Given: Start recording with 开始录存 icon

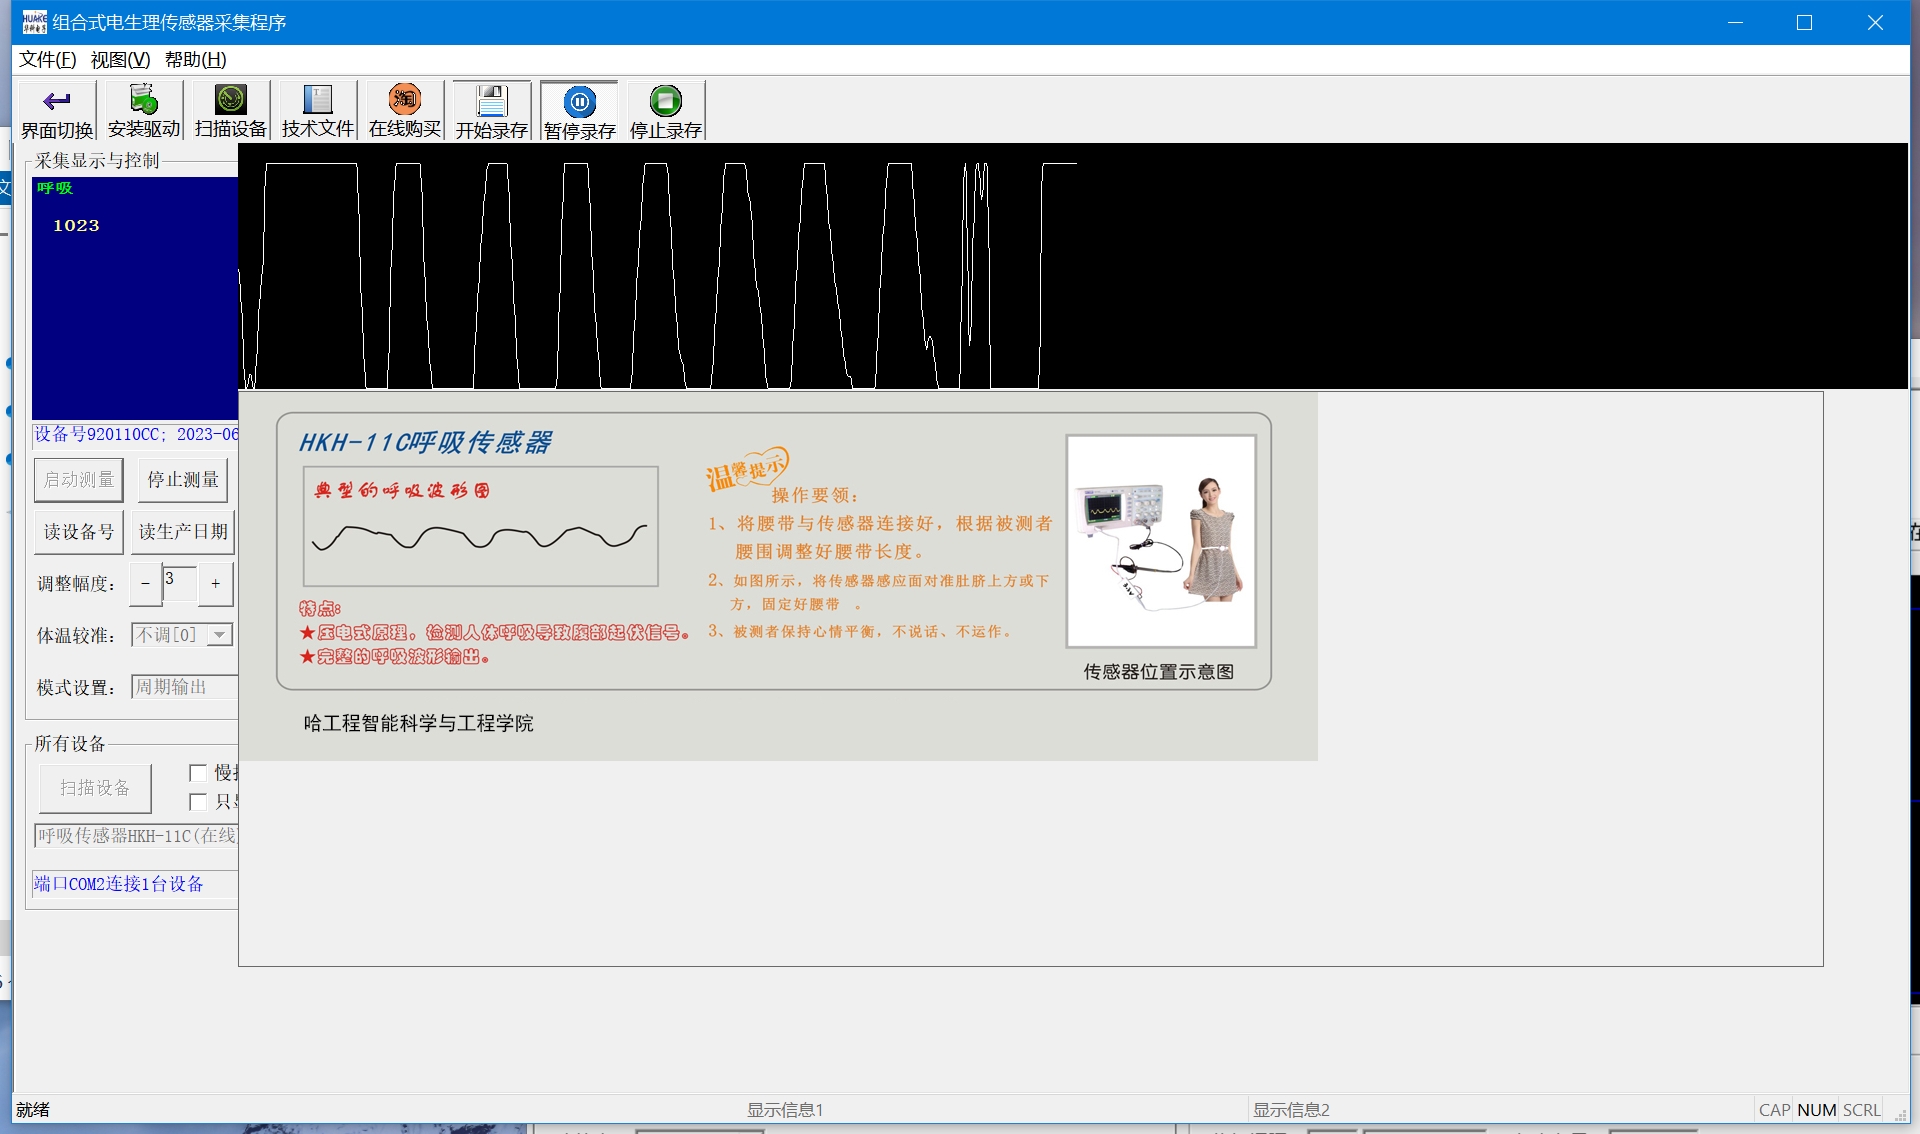Looking at the screenshot, I should click(492, 101).
